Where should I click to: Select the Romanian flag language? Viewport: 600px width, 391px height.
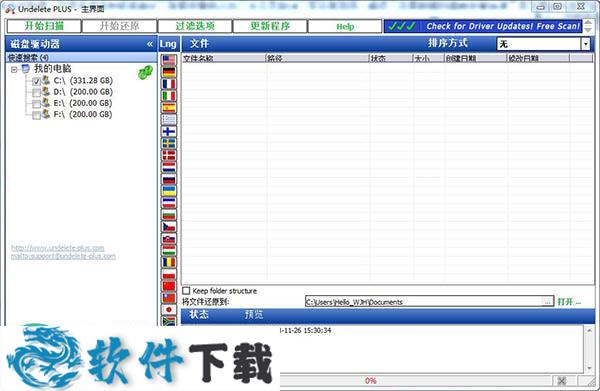169,262
